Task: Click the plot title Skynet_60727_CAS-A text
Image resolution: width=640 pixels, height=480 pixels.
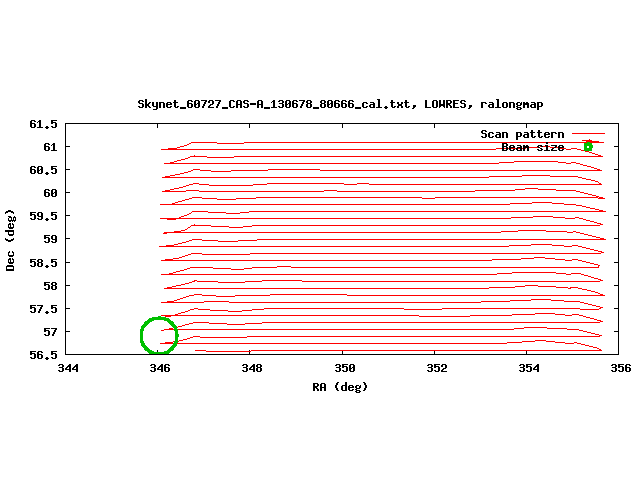Action: pos(340,104)
